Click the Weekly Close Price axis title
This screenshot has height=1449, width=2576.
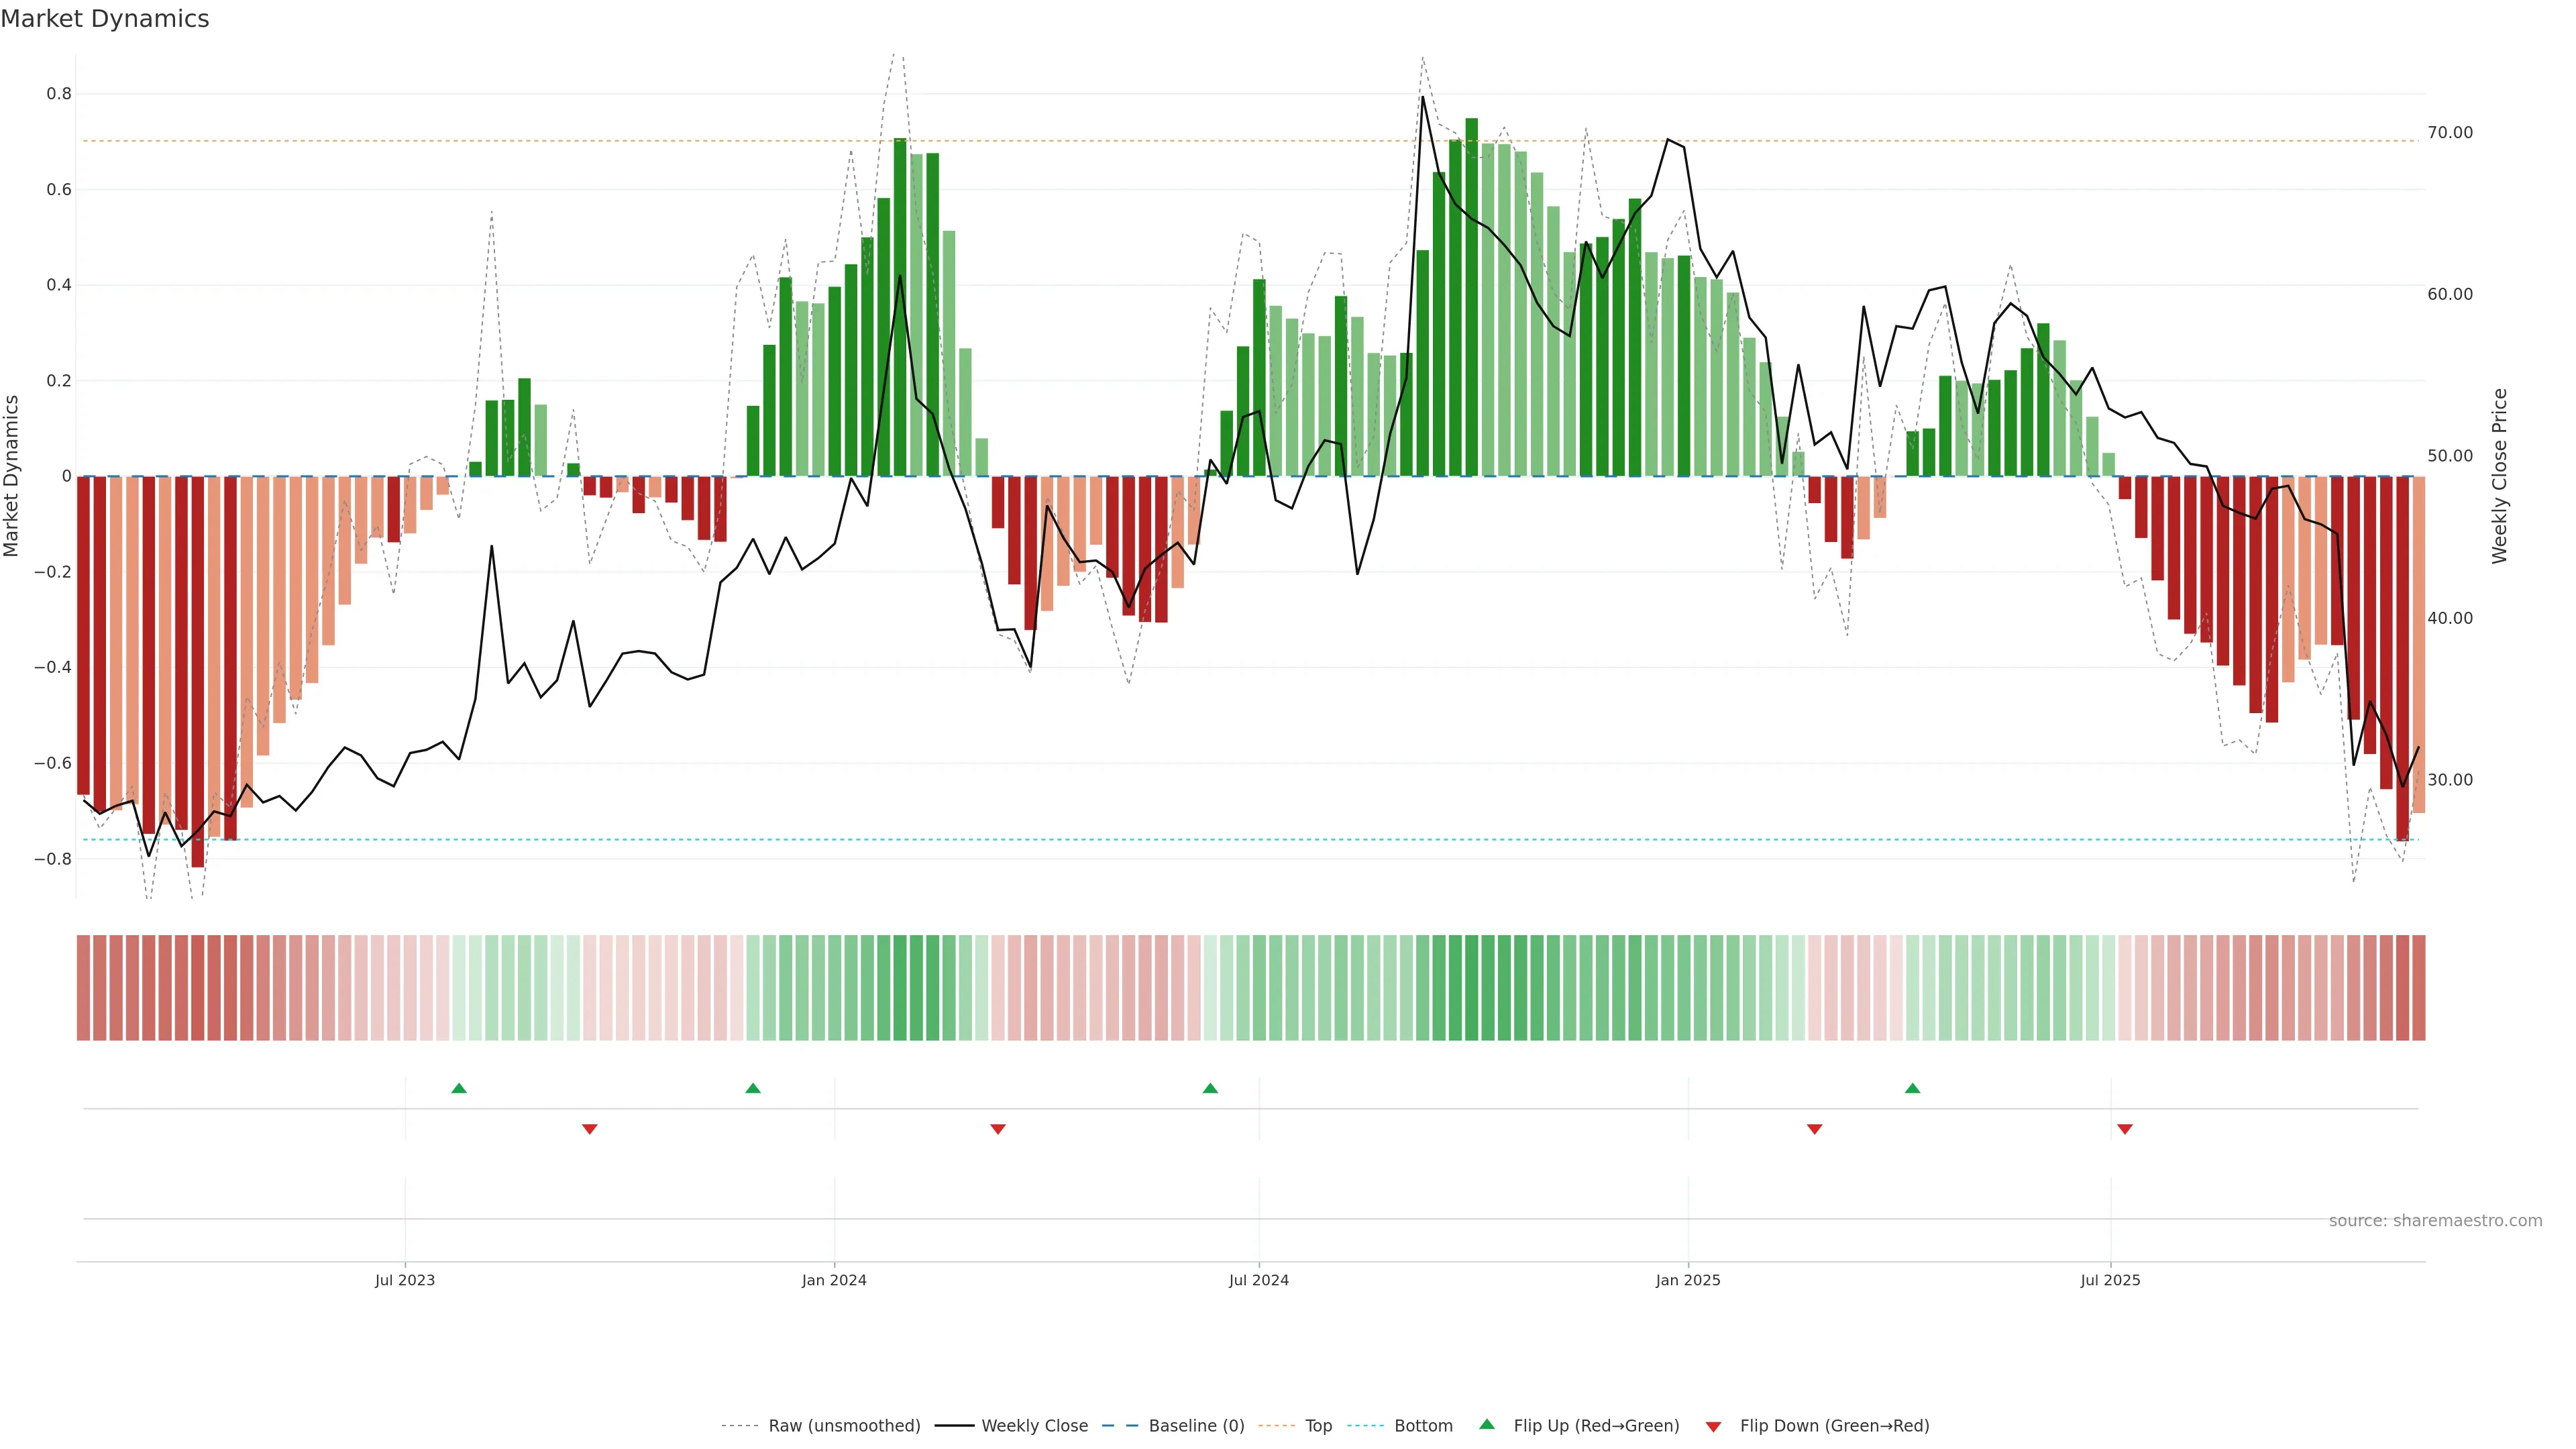[x=2500, y=476]
